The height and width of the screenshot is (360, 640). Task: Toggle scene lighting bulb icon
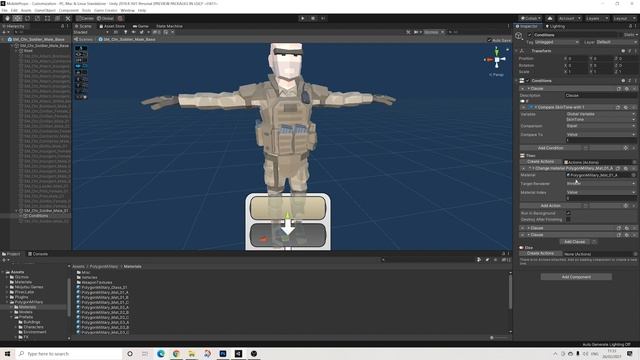pyautogui.click(x=125, y=32)
